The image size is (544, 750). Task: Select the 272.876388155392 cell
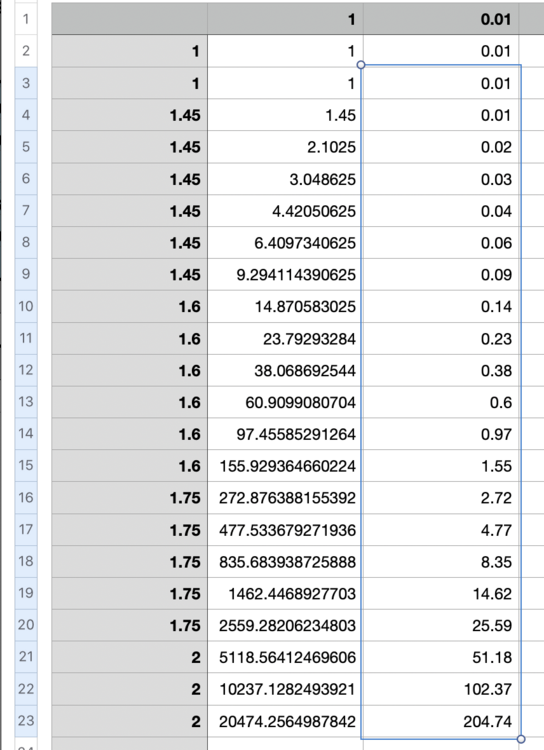click(285, 498)
